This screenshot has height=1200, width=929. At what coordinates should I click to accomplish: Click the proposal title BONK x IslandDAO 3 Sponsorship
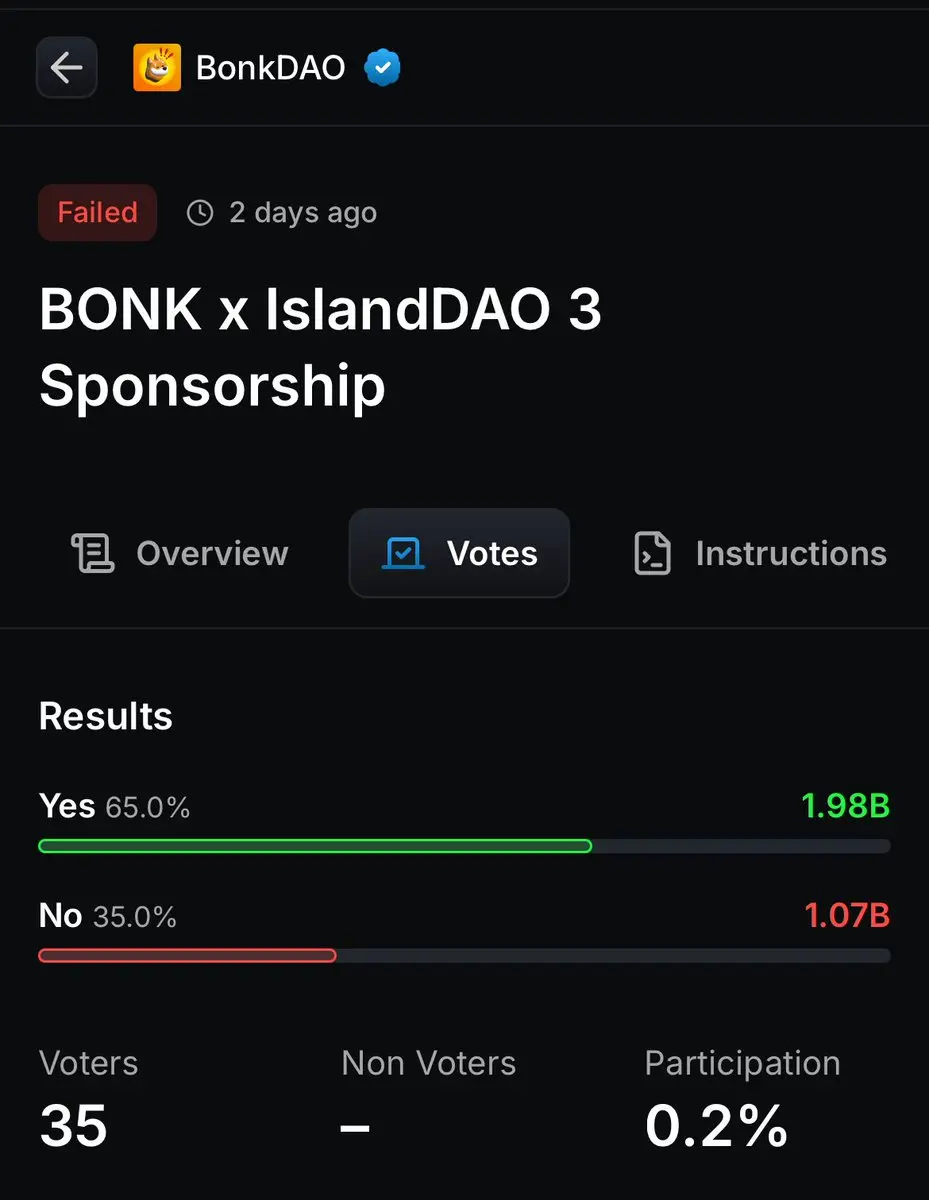[x=320, y=347]
